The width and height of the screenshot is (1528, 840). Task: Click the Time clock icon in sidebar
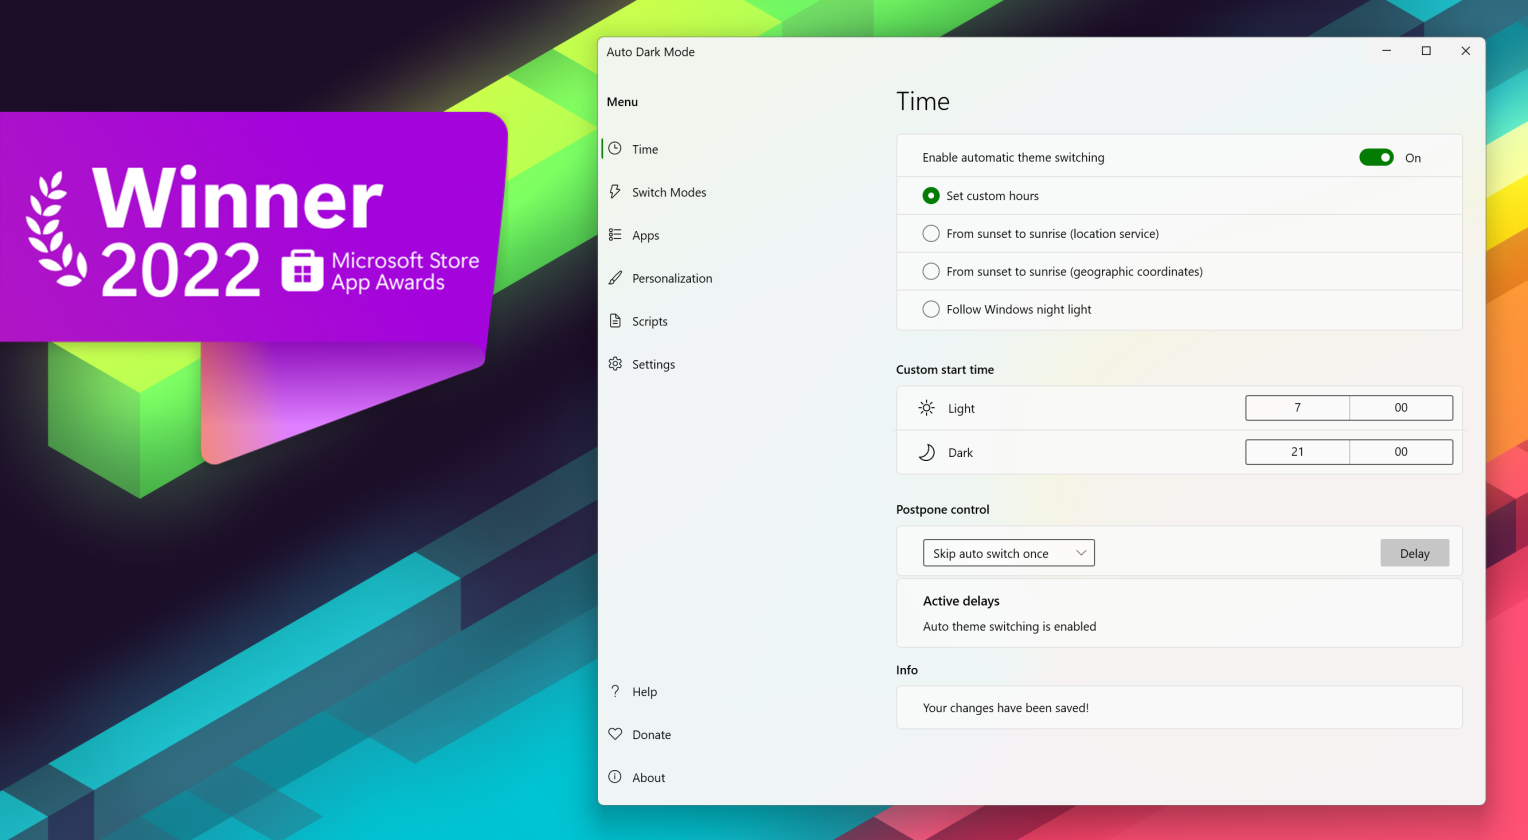tap(614, 149)
